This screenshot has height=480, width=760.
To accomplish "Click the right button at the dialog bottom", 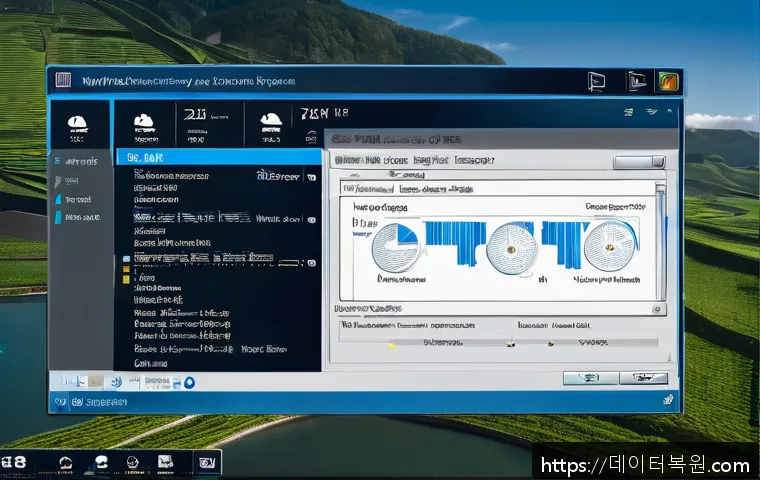I will tap(643, 378).
